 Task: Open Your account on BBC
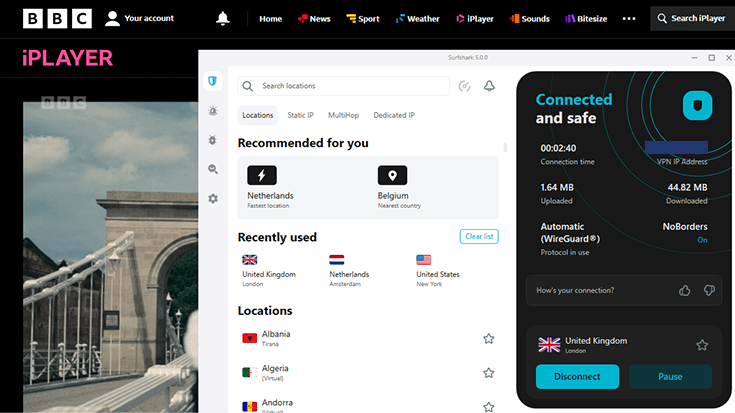tap(139, 18)
